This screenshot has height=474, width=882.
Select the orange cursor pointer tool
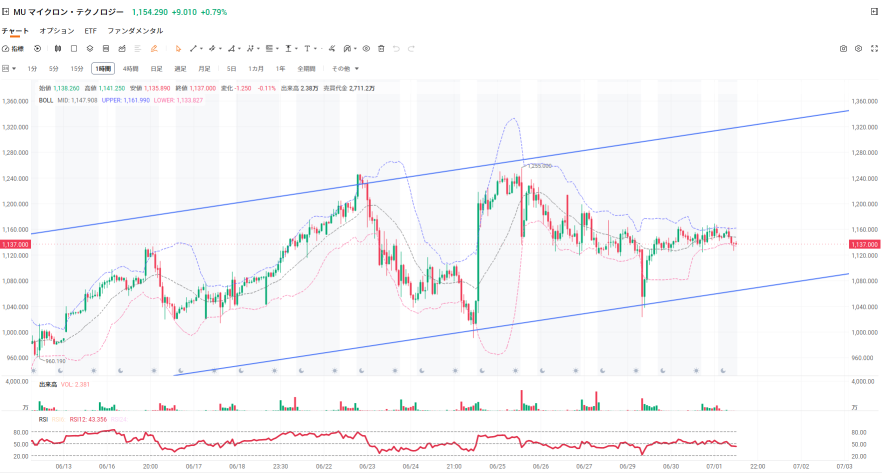tap(178, 49)
